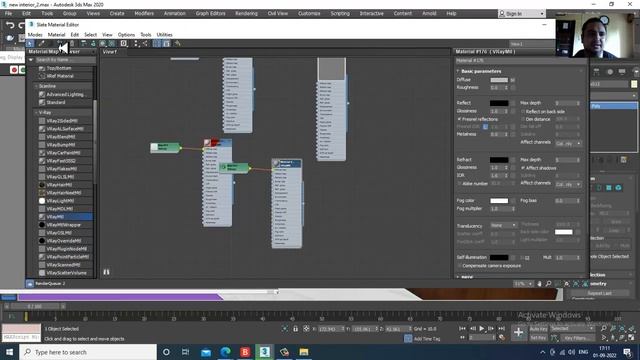Click the undo arrow in 3ds Max toolbar

pyautogui.click(x=10, y=25)
